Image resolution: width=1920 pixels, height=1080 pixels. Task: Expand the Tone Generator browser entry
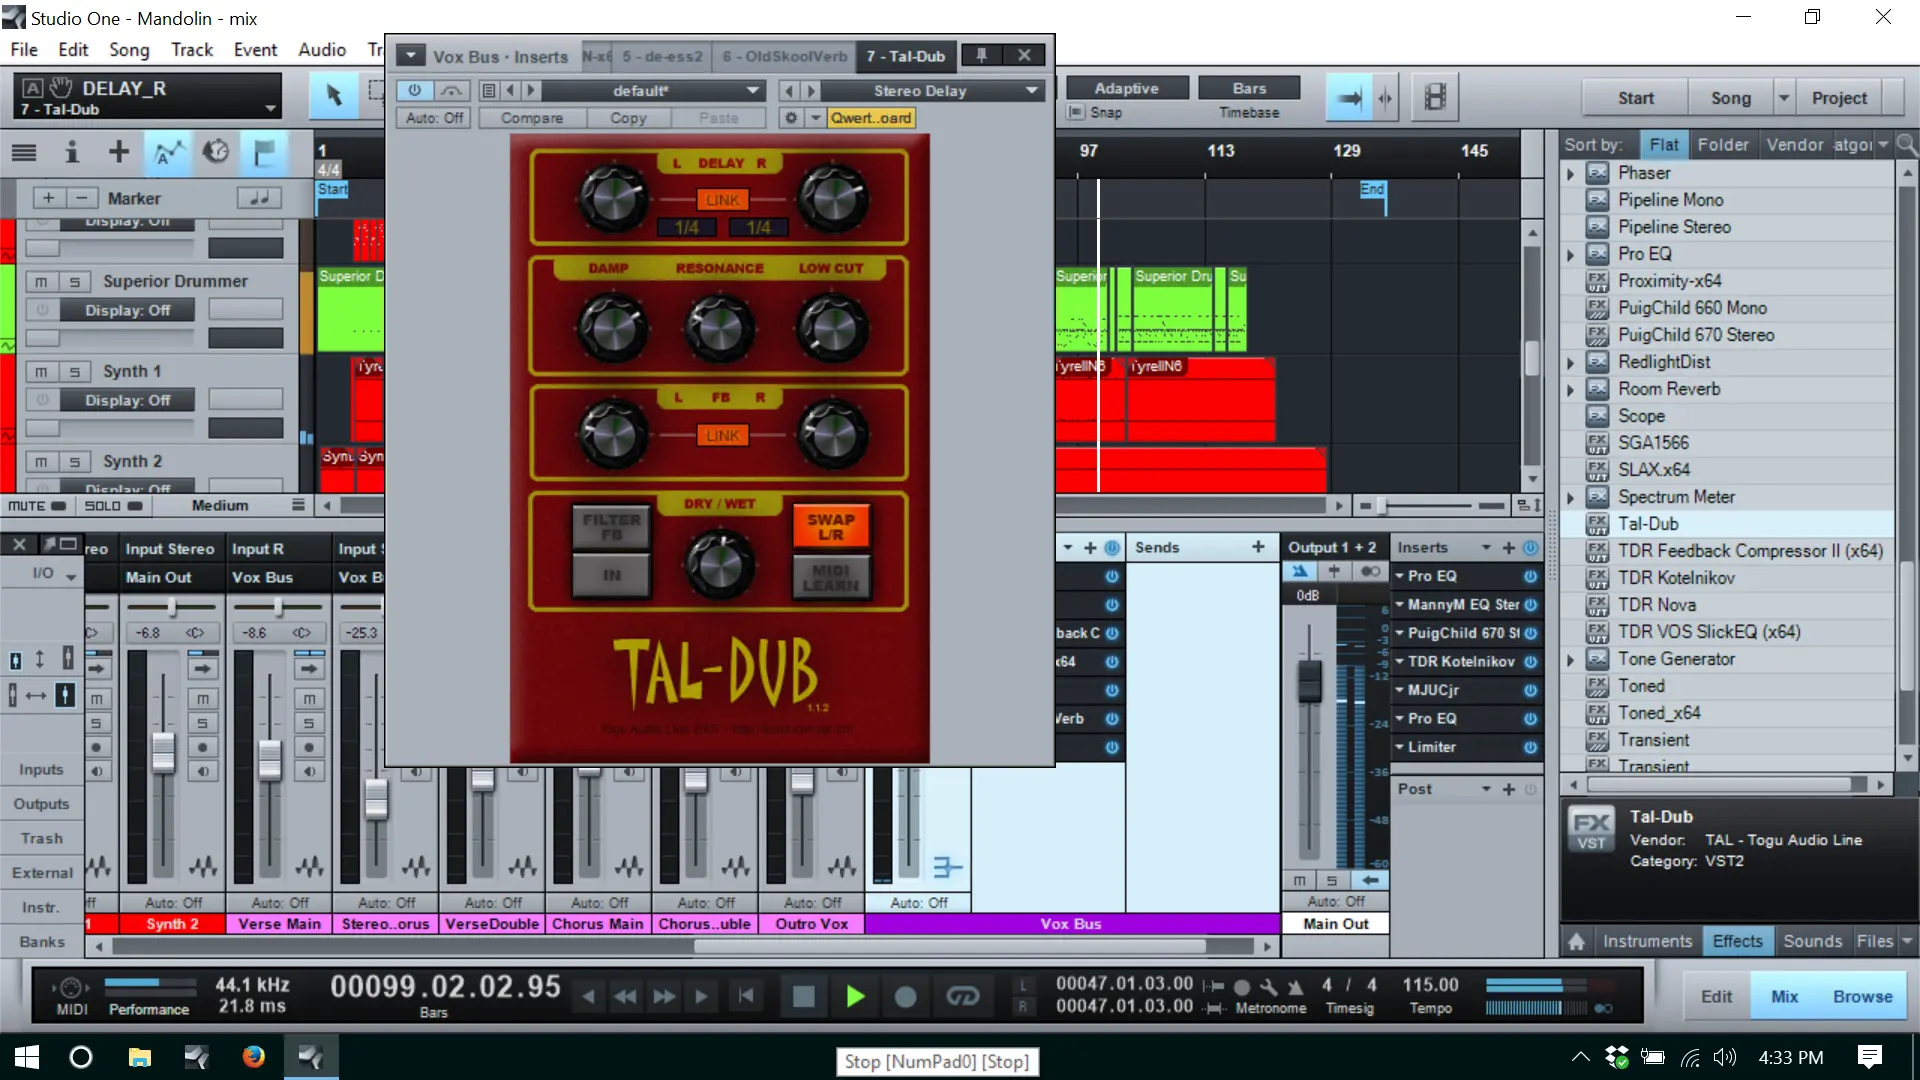(x=1570, y=660)
